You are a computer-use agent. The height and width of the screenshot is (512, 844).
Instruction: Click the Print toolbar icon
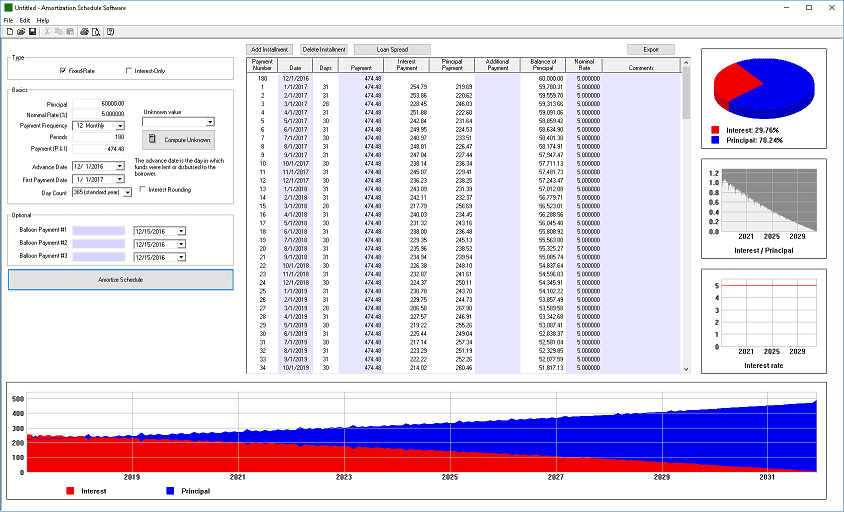pos(84,32)
